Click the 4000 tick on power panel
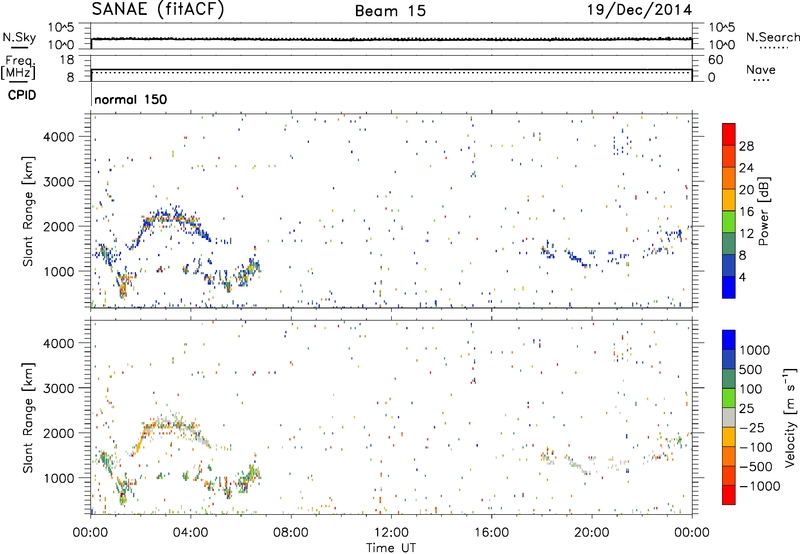Screen dimensions: 800x554 point(59,137)
